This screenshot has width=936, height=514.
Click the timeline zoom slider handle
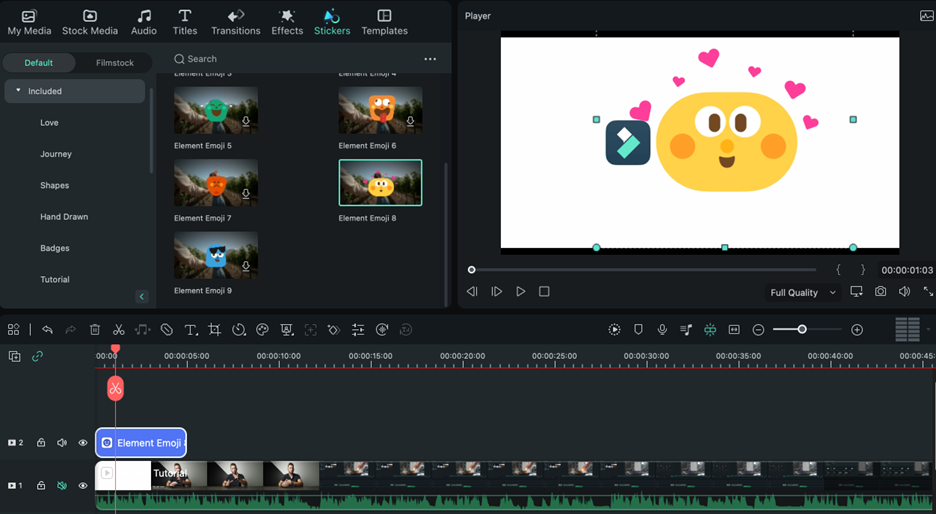[802, 330]
